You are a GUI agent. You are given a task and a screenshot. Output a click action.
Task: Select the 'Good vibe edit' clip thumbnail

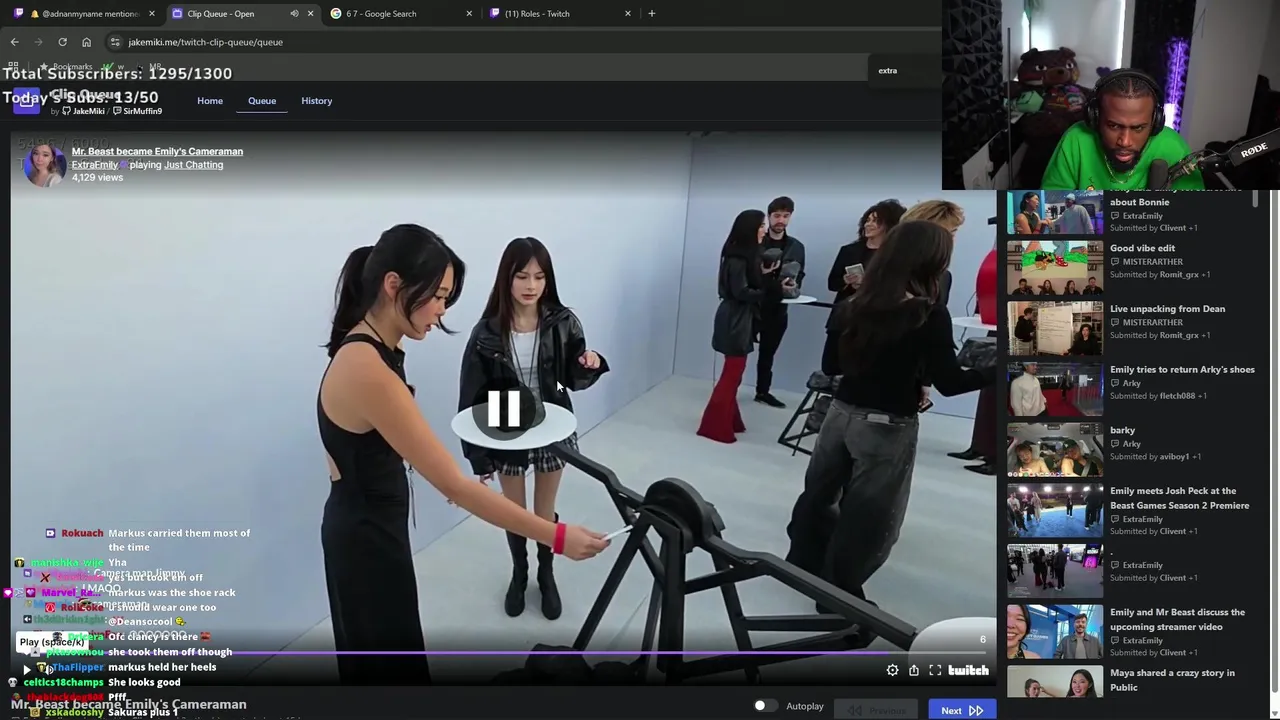point(1055,267)
